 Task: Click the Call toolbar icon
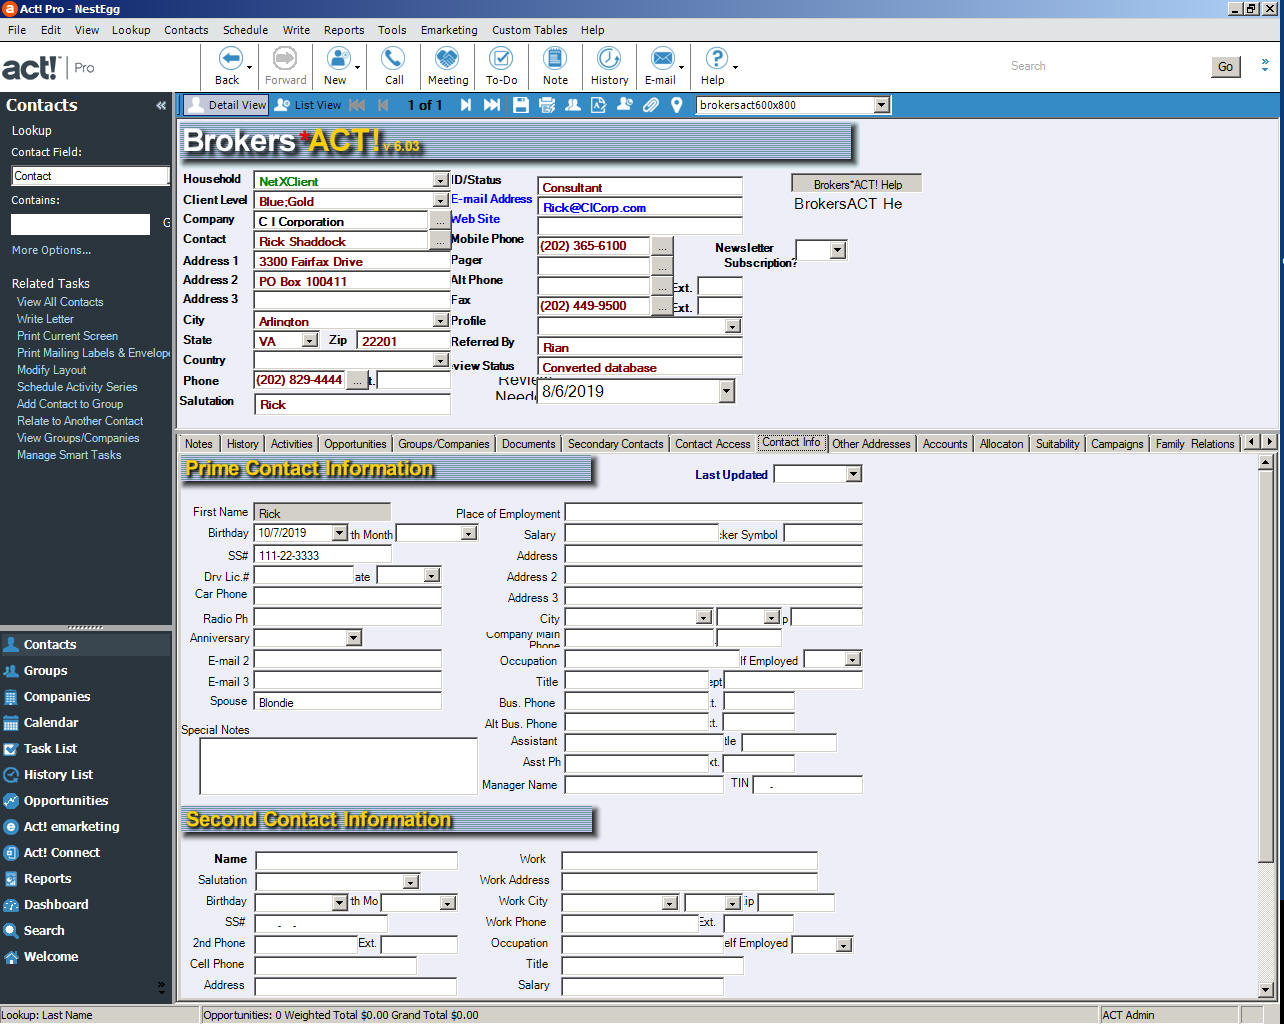(394, 58)
